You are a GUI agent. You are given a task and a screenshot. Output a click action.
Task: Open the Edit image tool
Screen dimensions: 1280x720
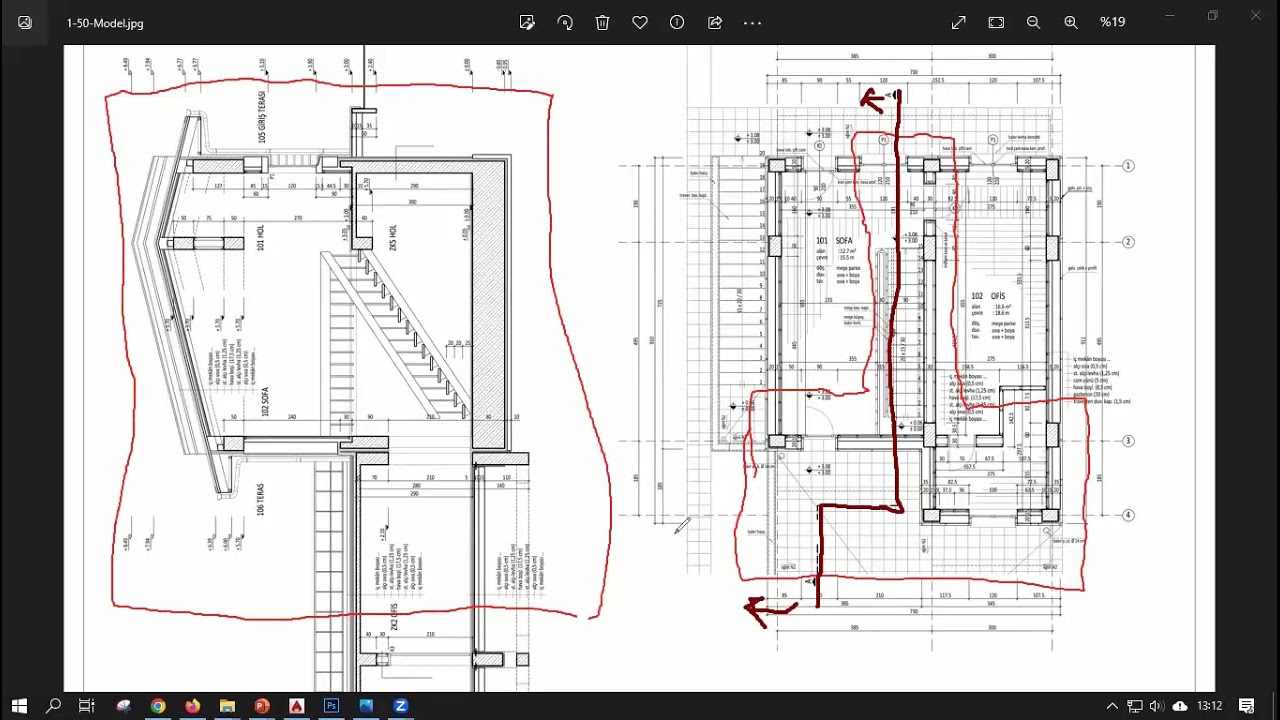[527, 22]
